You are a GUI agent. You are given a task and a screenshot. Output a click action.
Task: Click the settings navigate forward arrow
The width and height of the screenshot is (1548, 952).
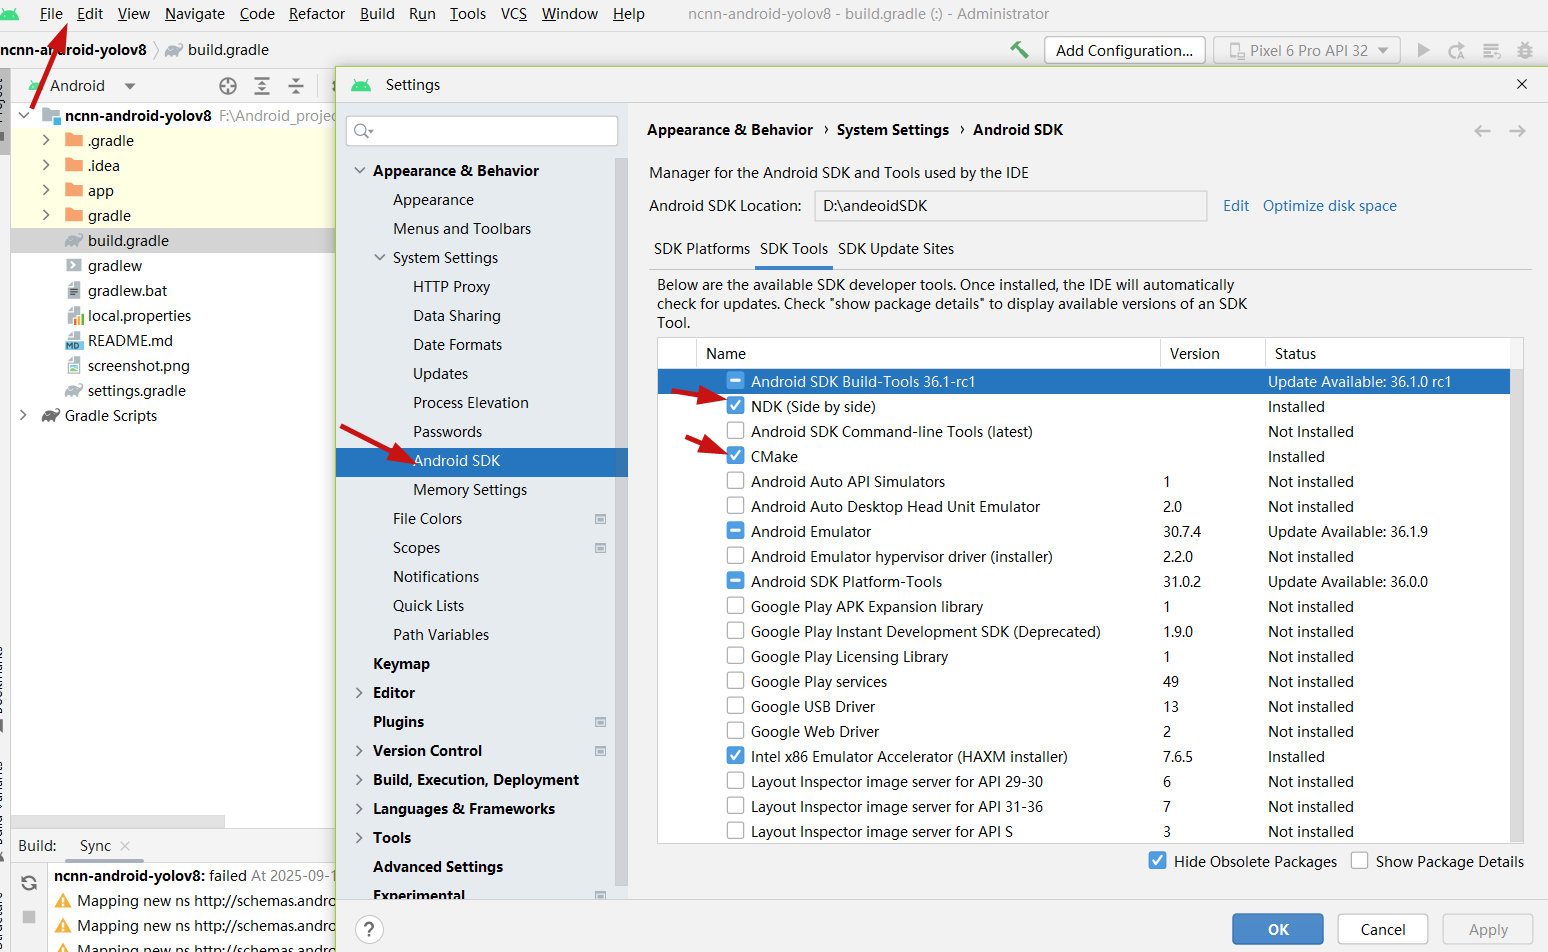(1517, 131)
